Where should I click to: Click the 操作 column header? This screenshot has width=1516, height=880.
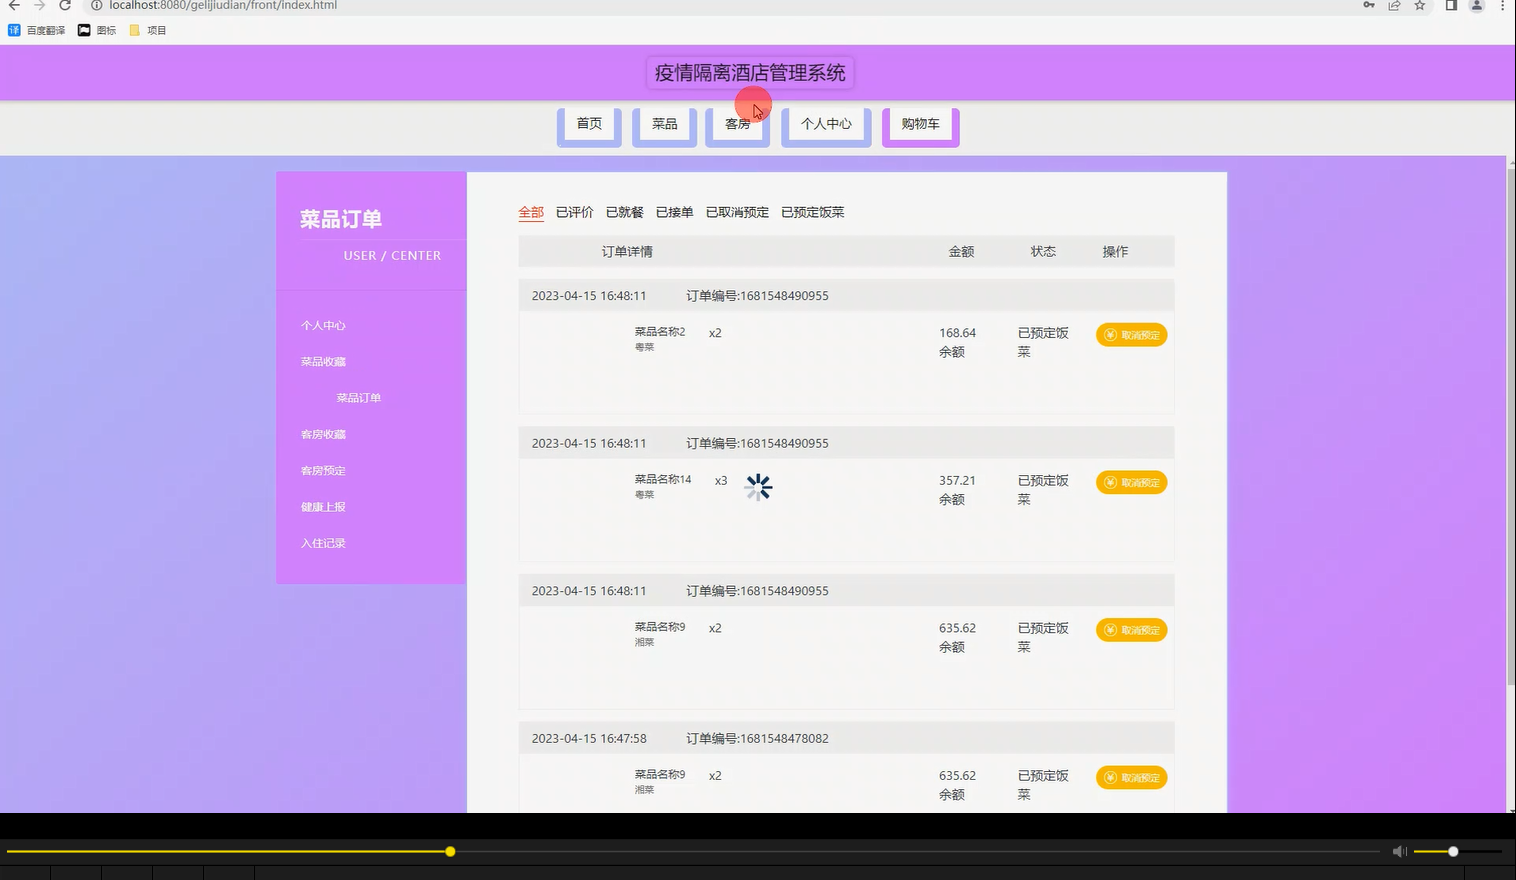[x=1115, y=251]
